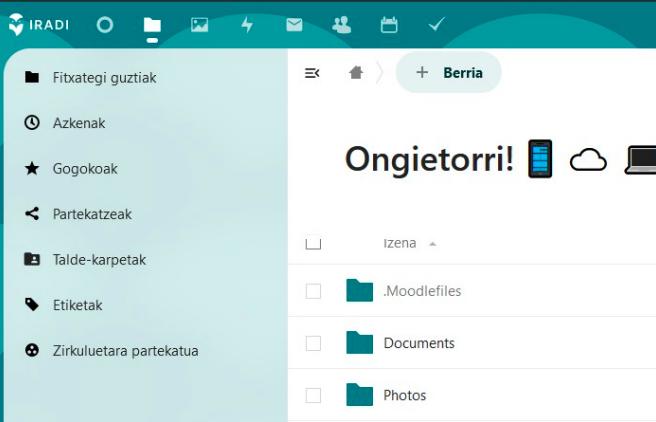Open the Documents folder

[419, 343]
